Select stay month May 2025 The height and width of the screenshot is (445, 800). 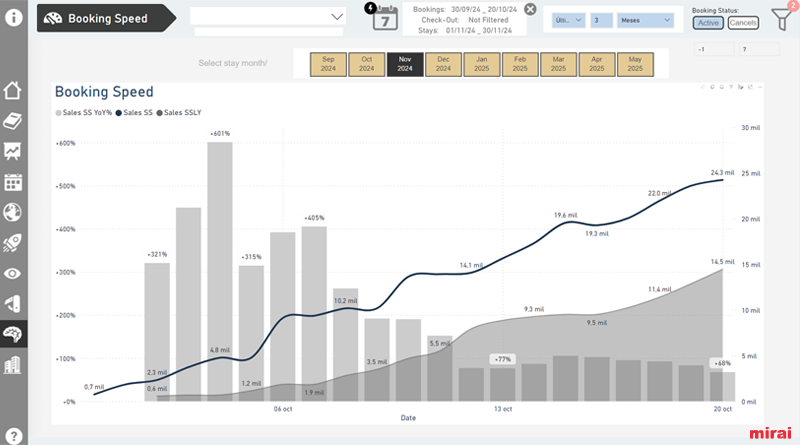point(635,64)
